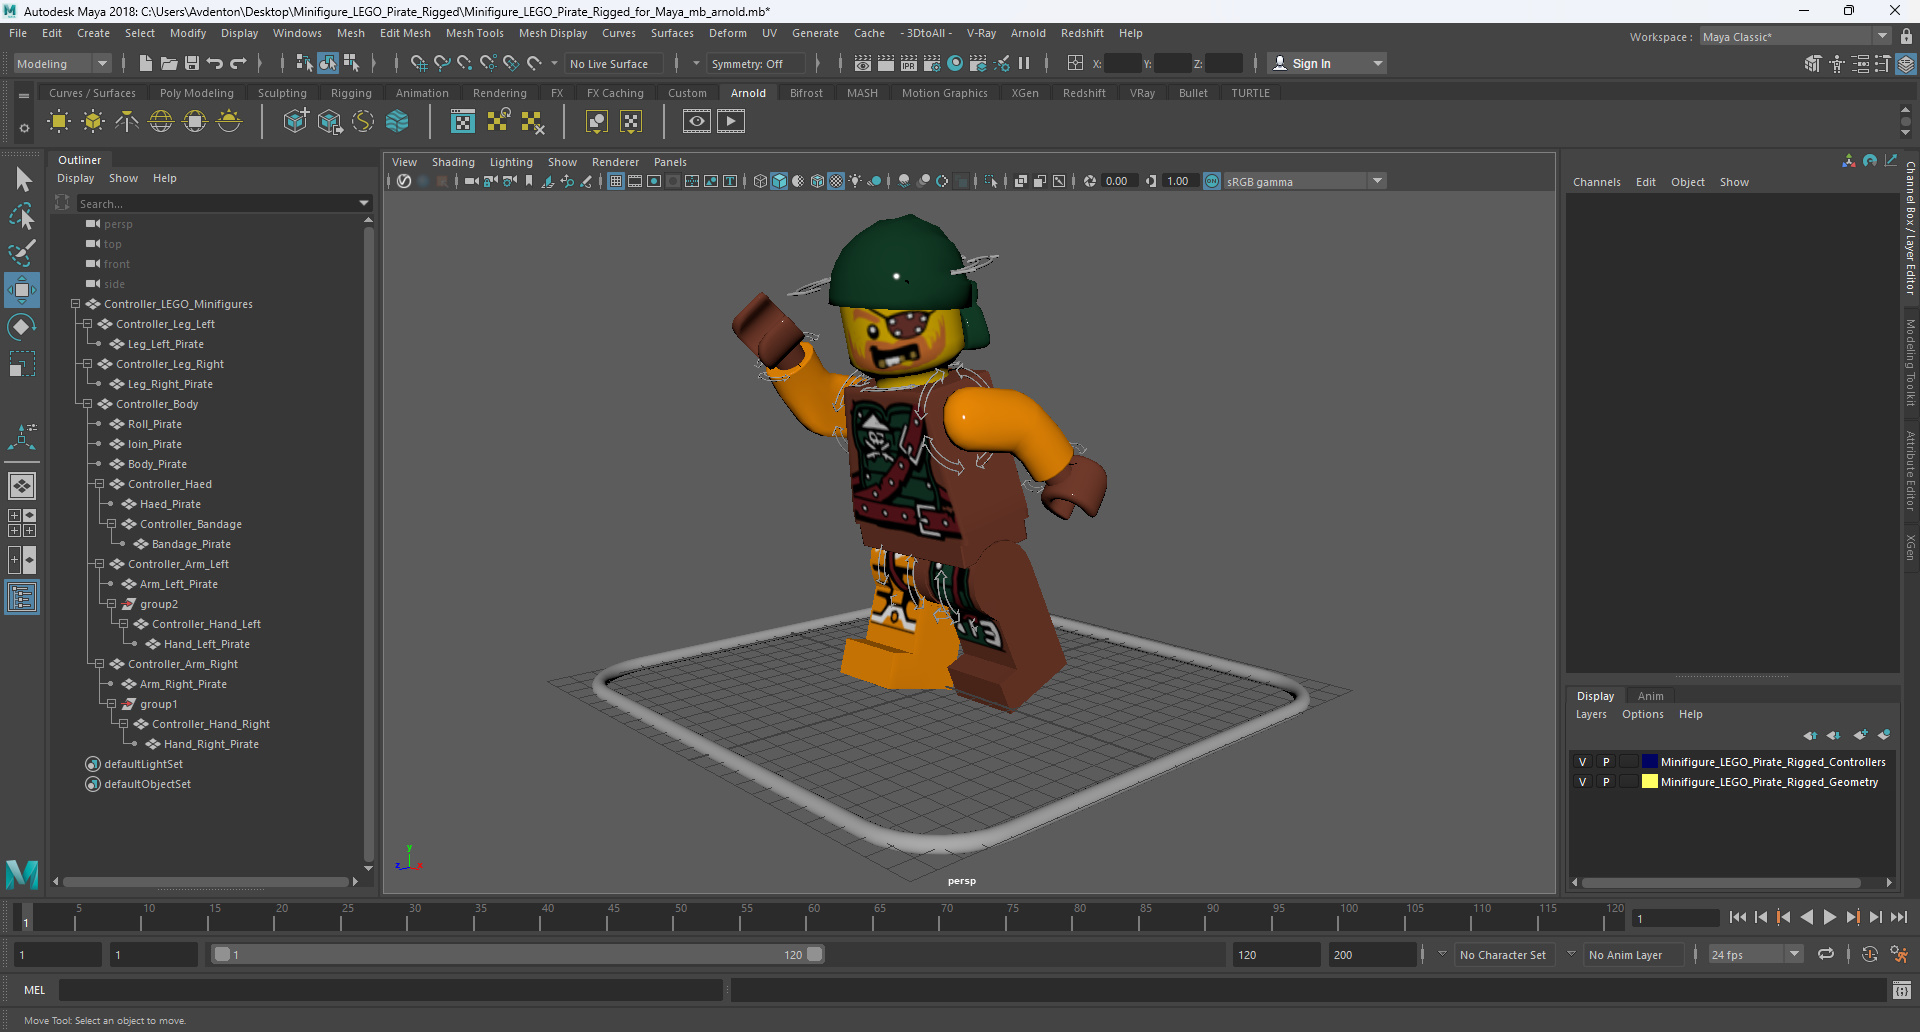1920x1032 pixels.
Task: Switch to the Poly Modeling shelf tab
Action: coord(196,93)
